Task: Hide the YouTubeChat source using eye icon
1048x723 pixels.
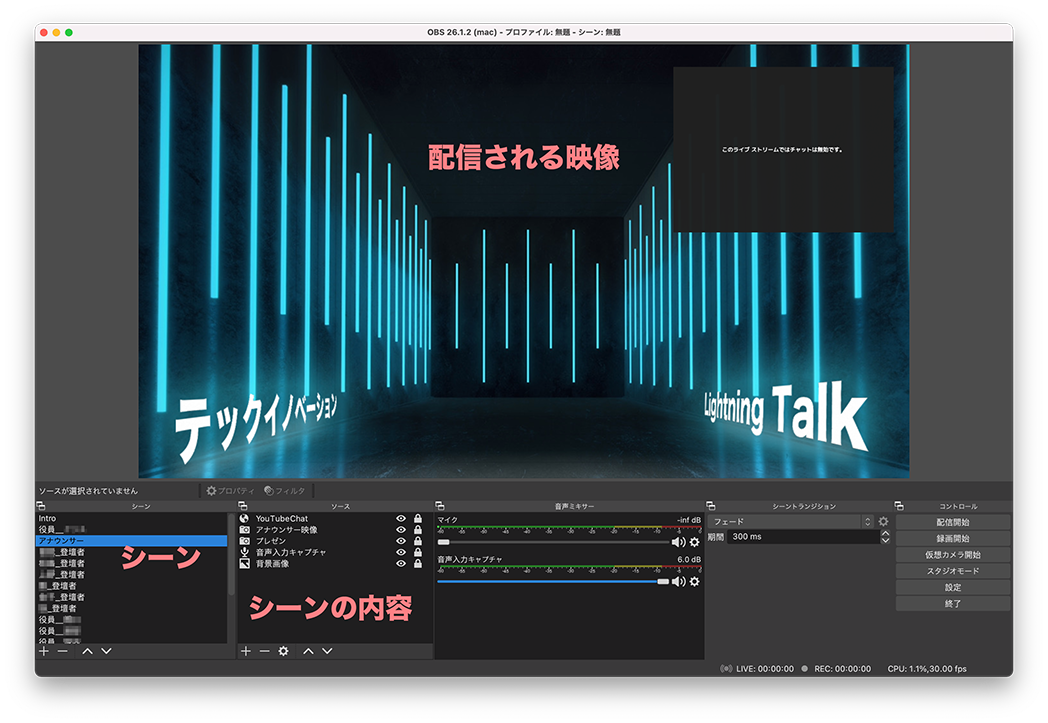Action: point(401,519)
